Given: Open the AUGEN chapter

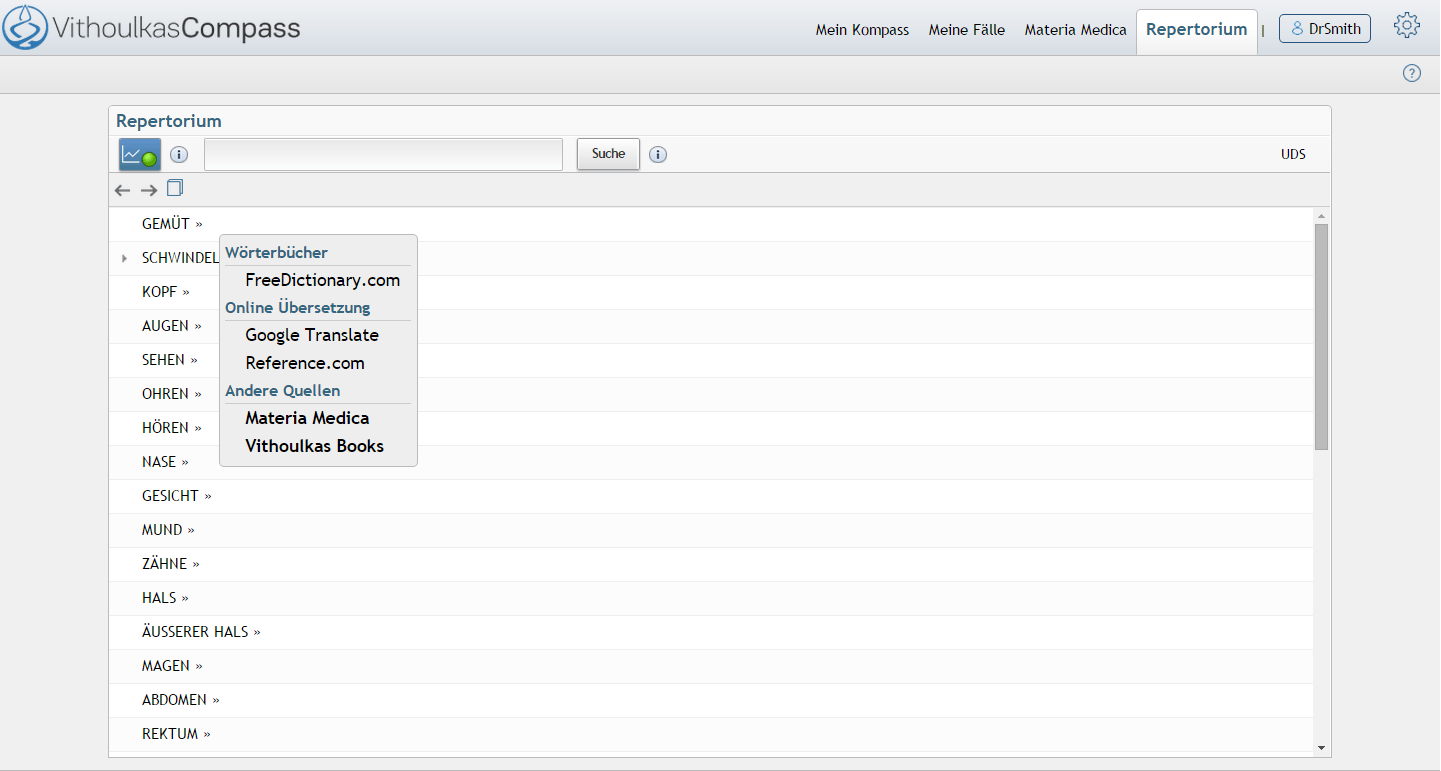Looking at the screenshot, I should (x=172, y=326).
